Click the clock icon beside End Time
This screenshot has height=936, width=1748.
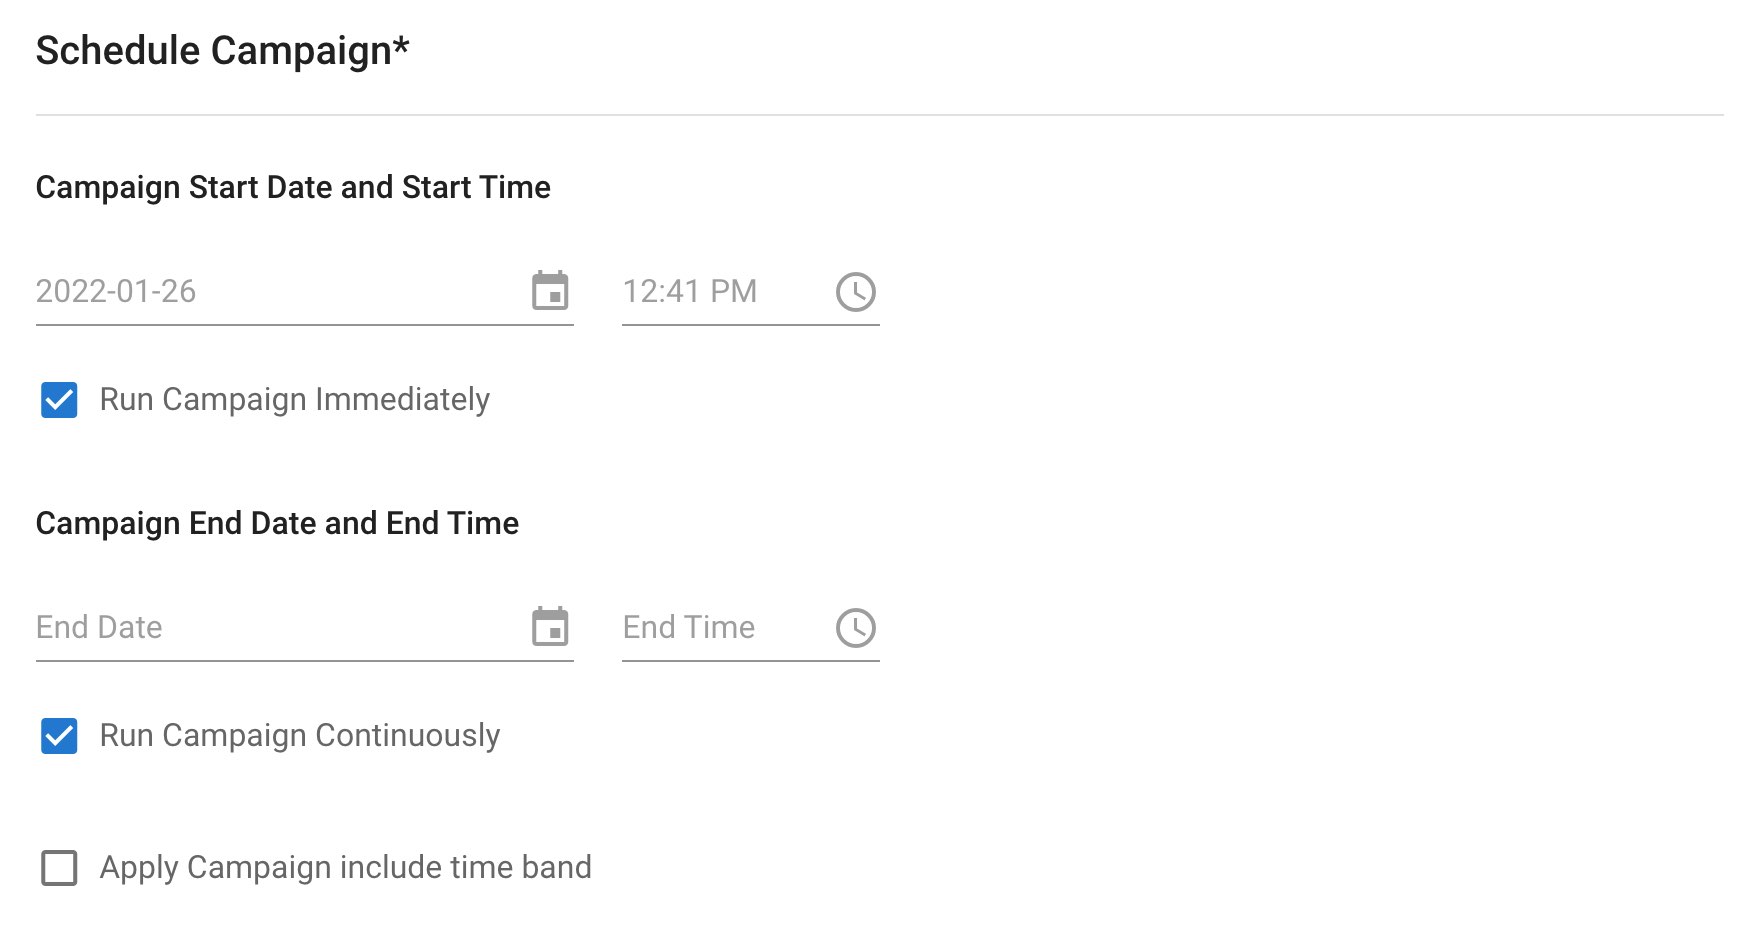(x=856, y=627)
